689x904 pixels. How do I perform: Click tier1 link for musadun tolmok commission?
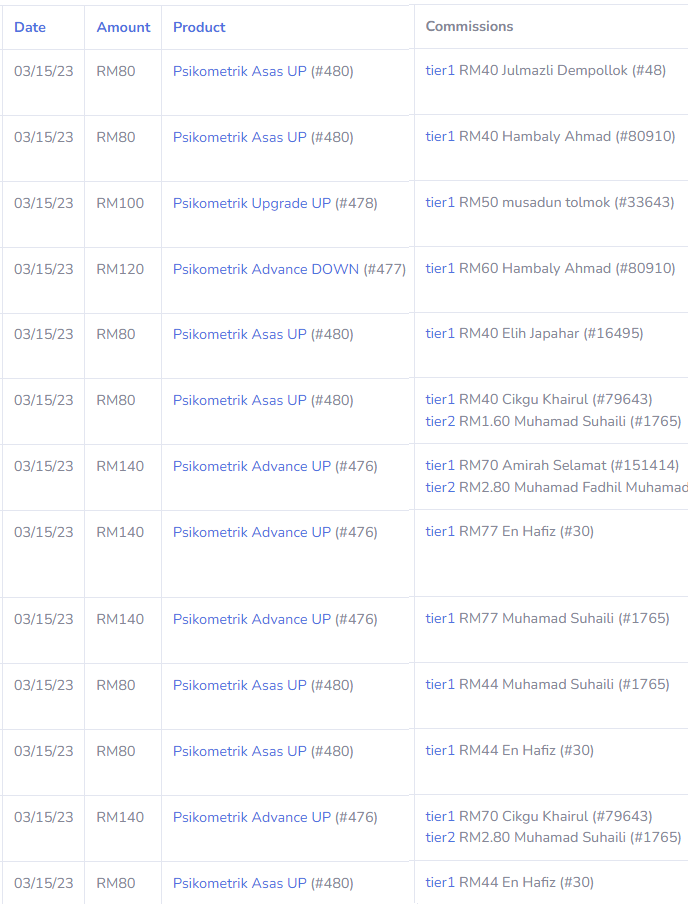(x=440, y=203)
